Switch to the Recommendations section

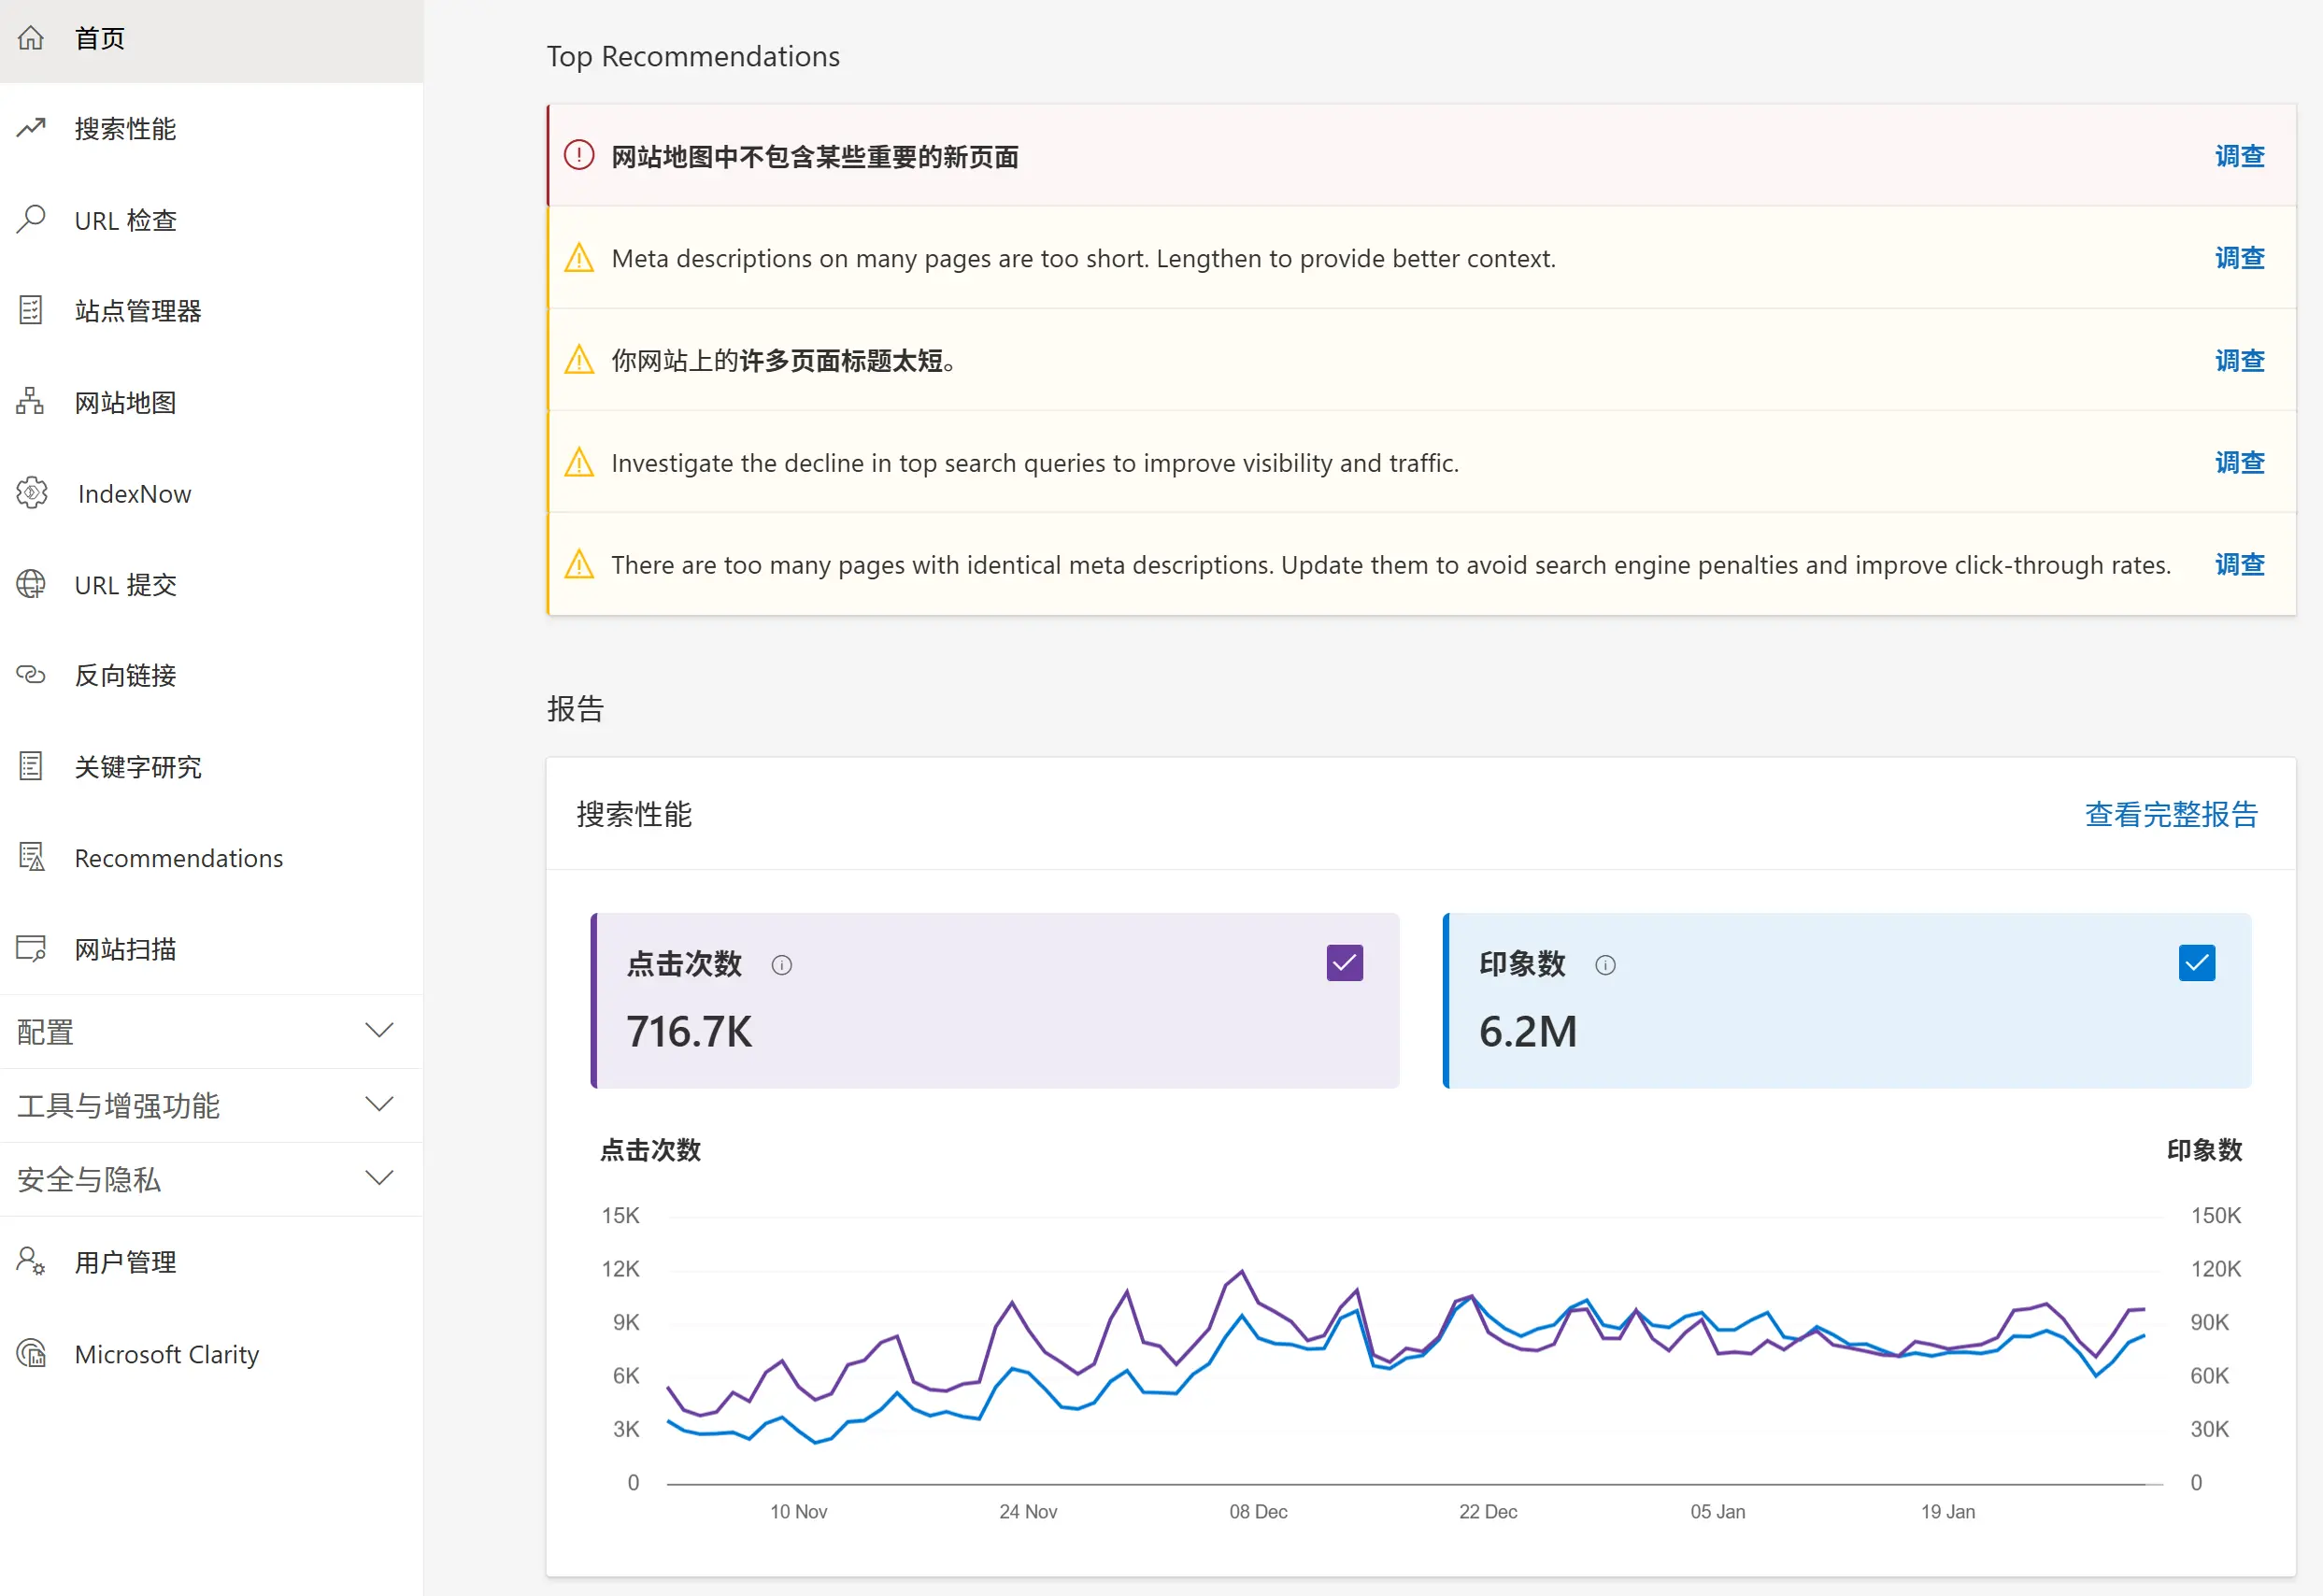tap(178, 857)
